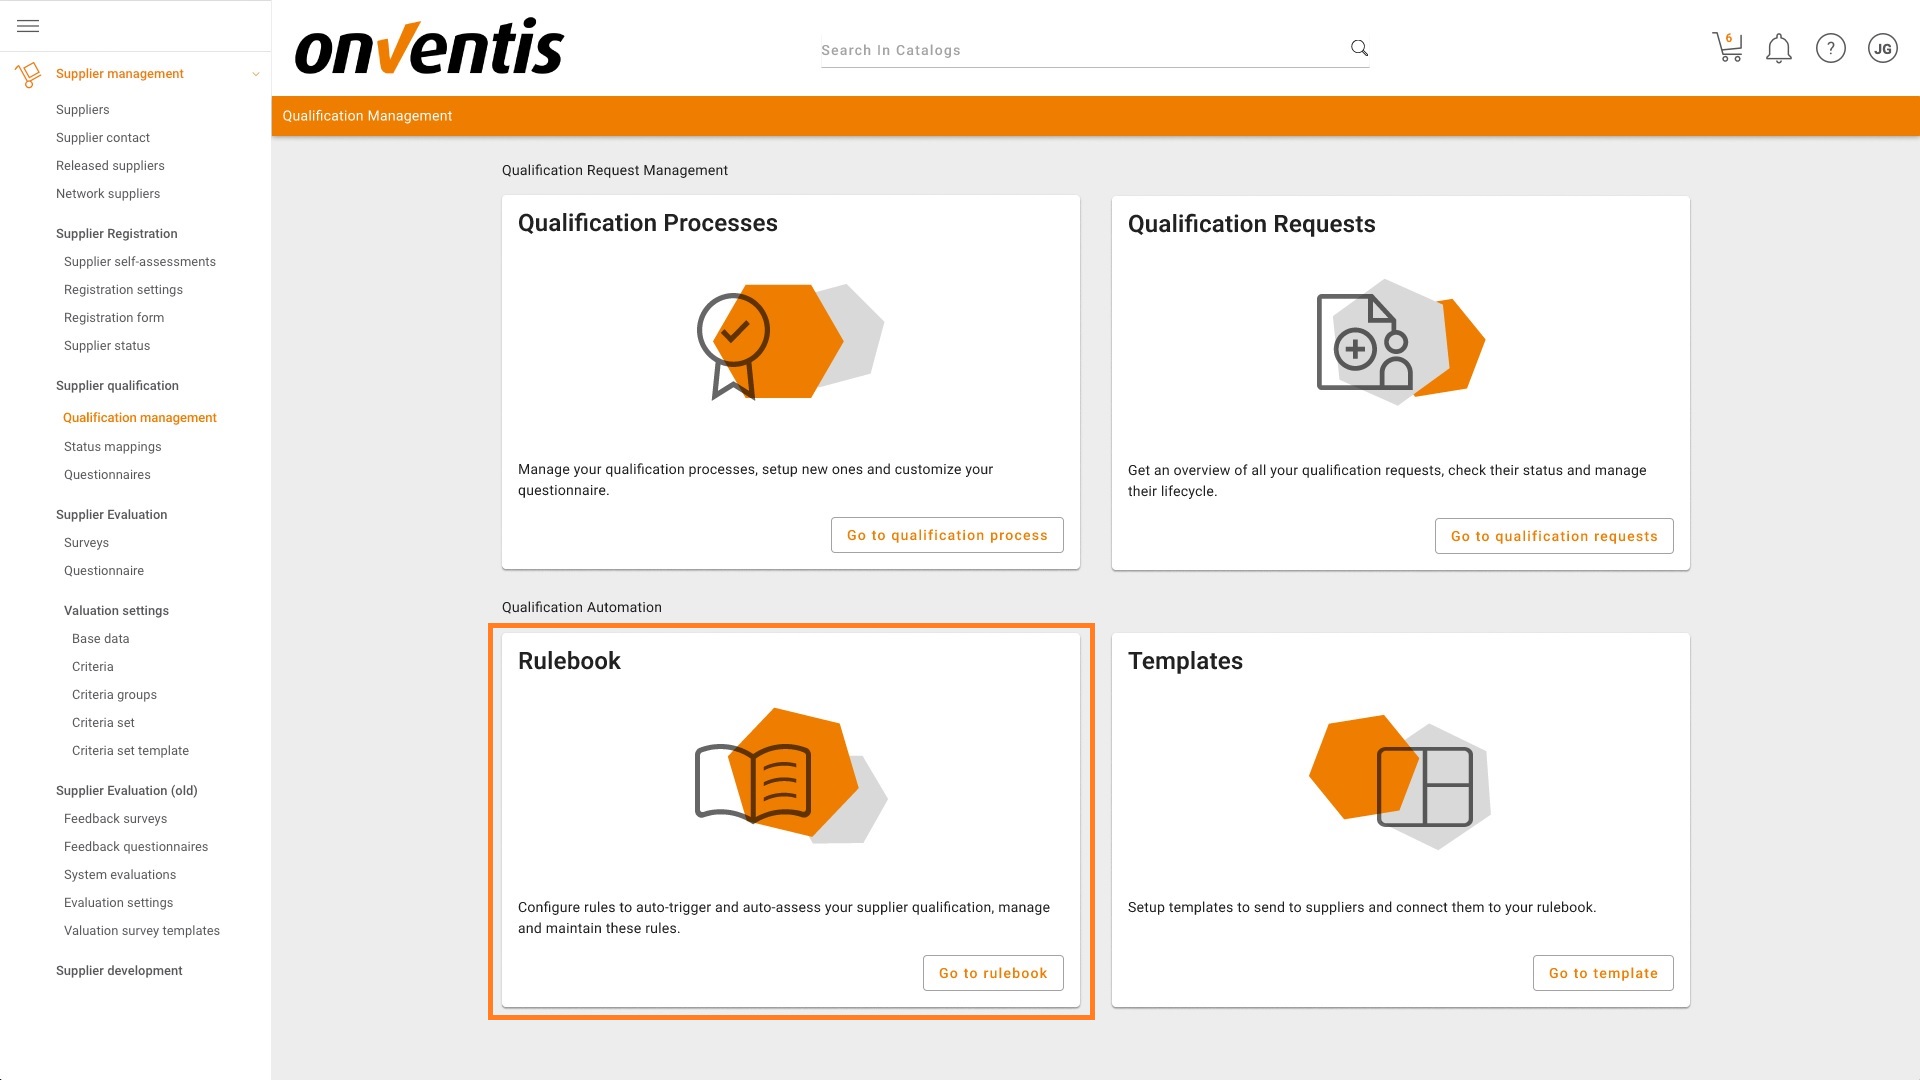The height and width of the screenshot is (1080, 1920).
Task: Click Go to template button
Action: 1602,973
